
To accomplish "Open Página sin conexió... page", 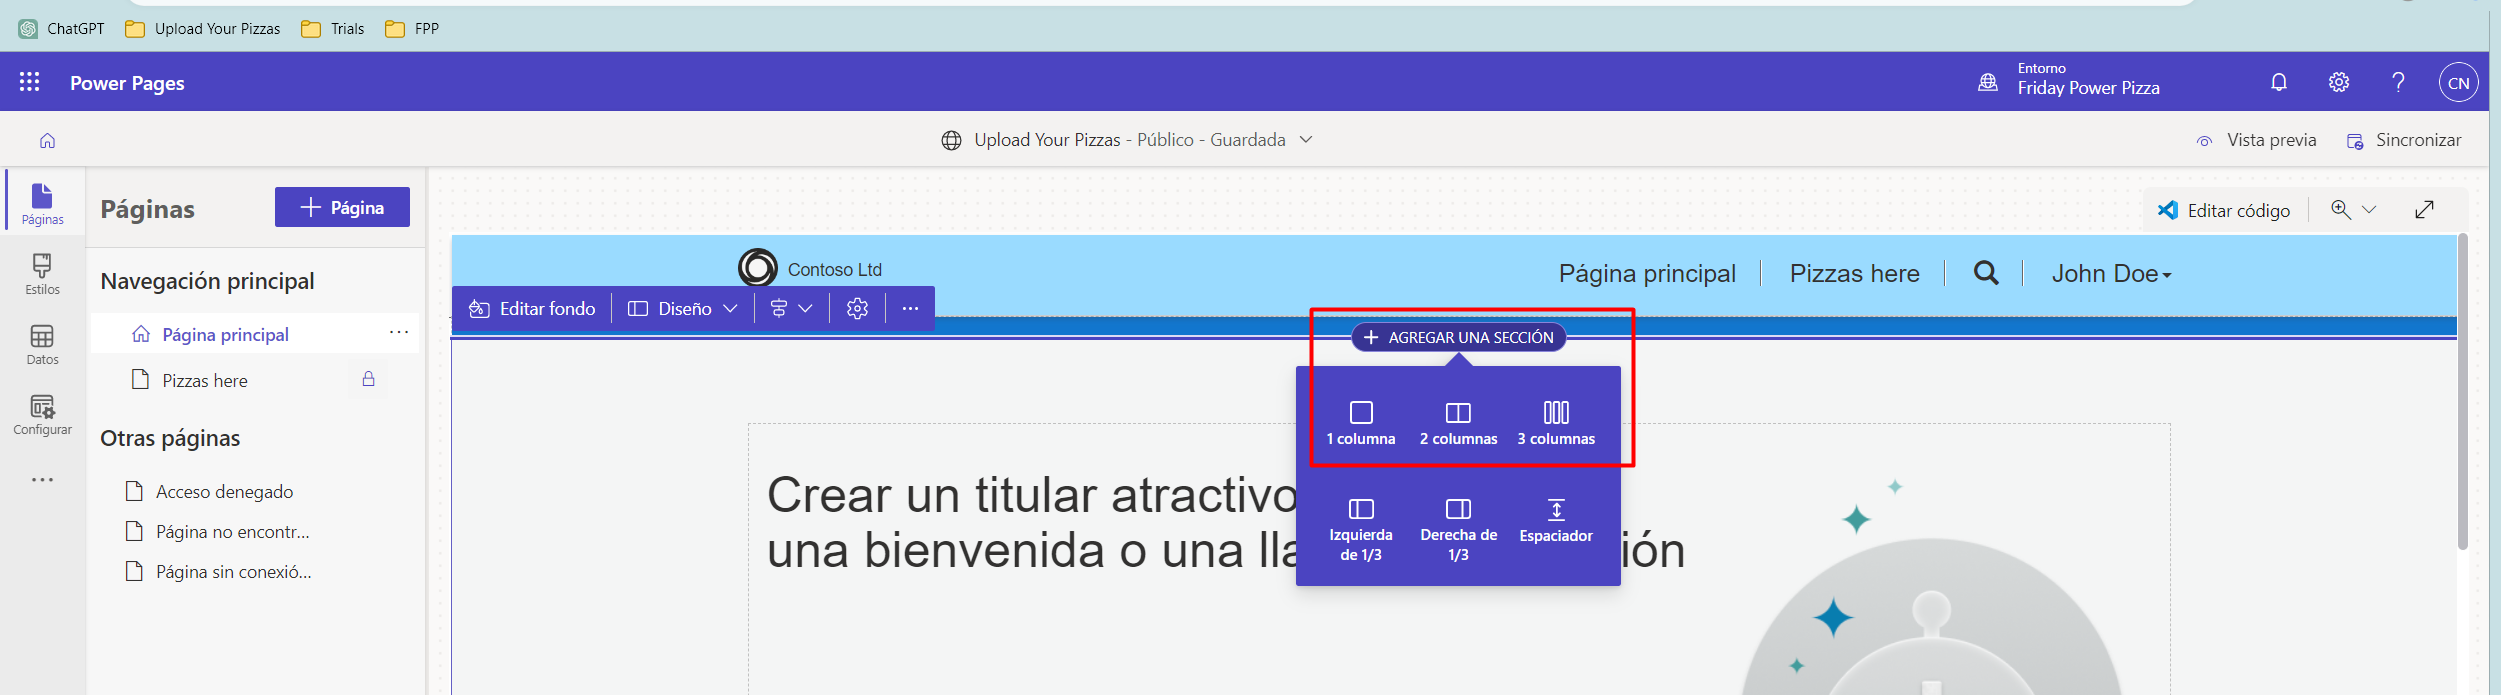I will tap(233, 571).
